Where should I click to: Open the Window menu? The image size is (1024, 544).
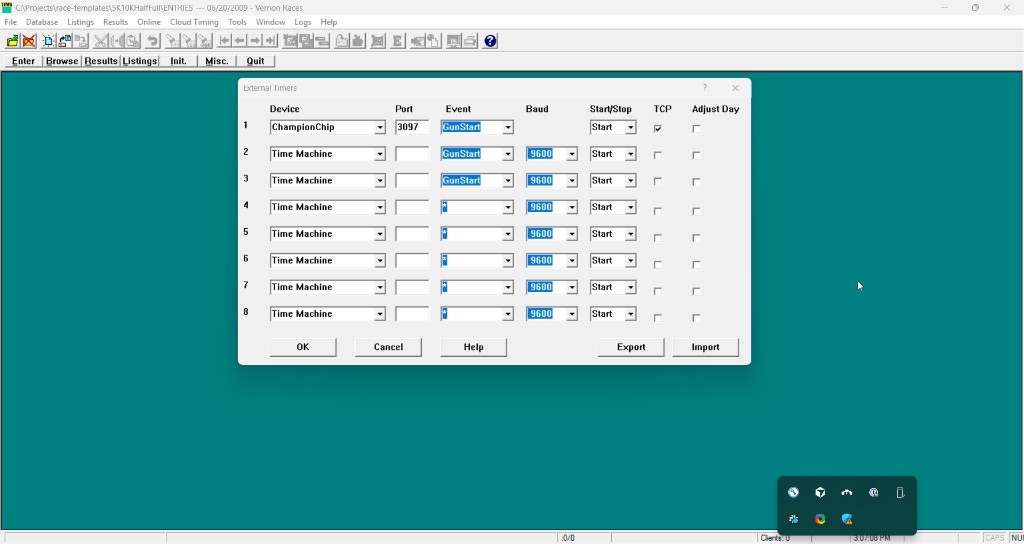coord(270,22)
